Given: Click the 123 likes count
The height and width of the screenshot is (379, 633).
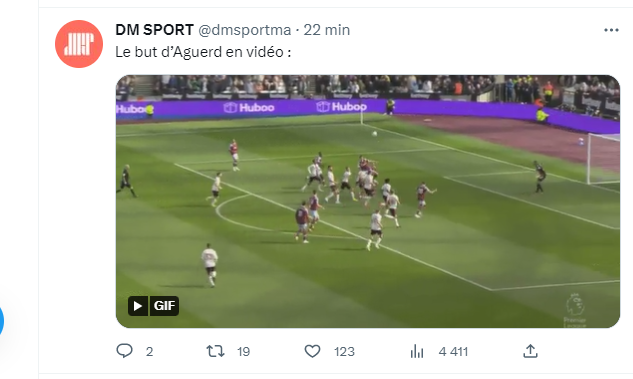Looking at the screenshot, I should pos(344,352).
